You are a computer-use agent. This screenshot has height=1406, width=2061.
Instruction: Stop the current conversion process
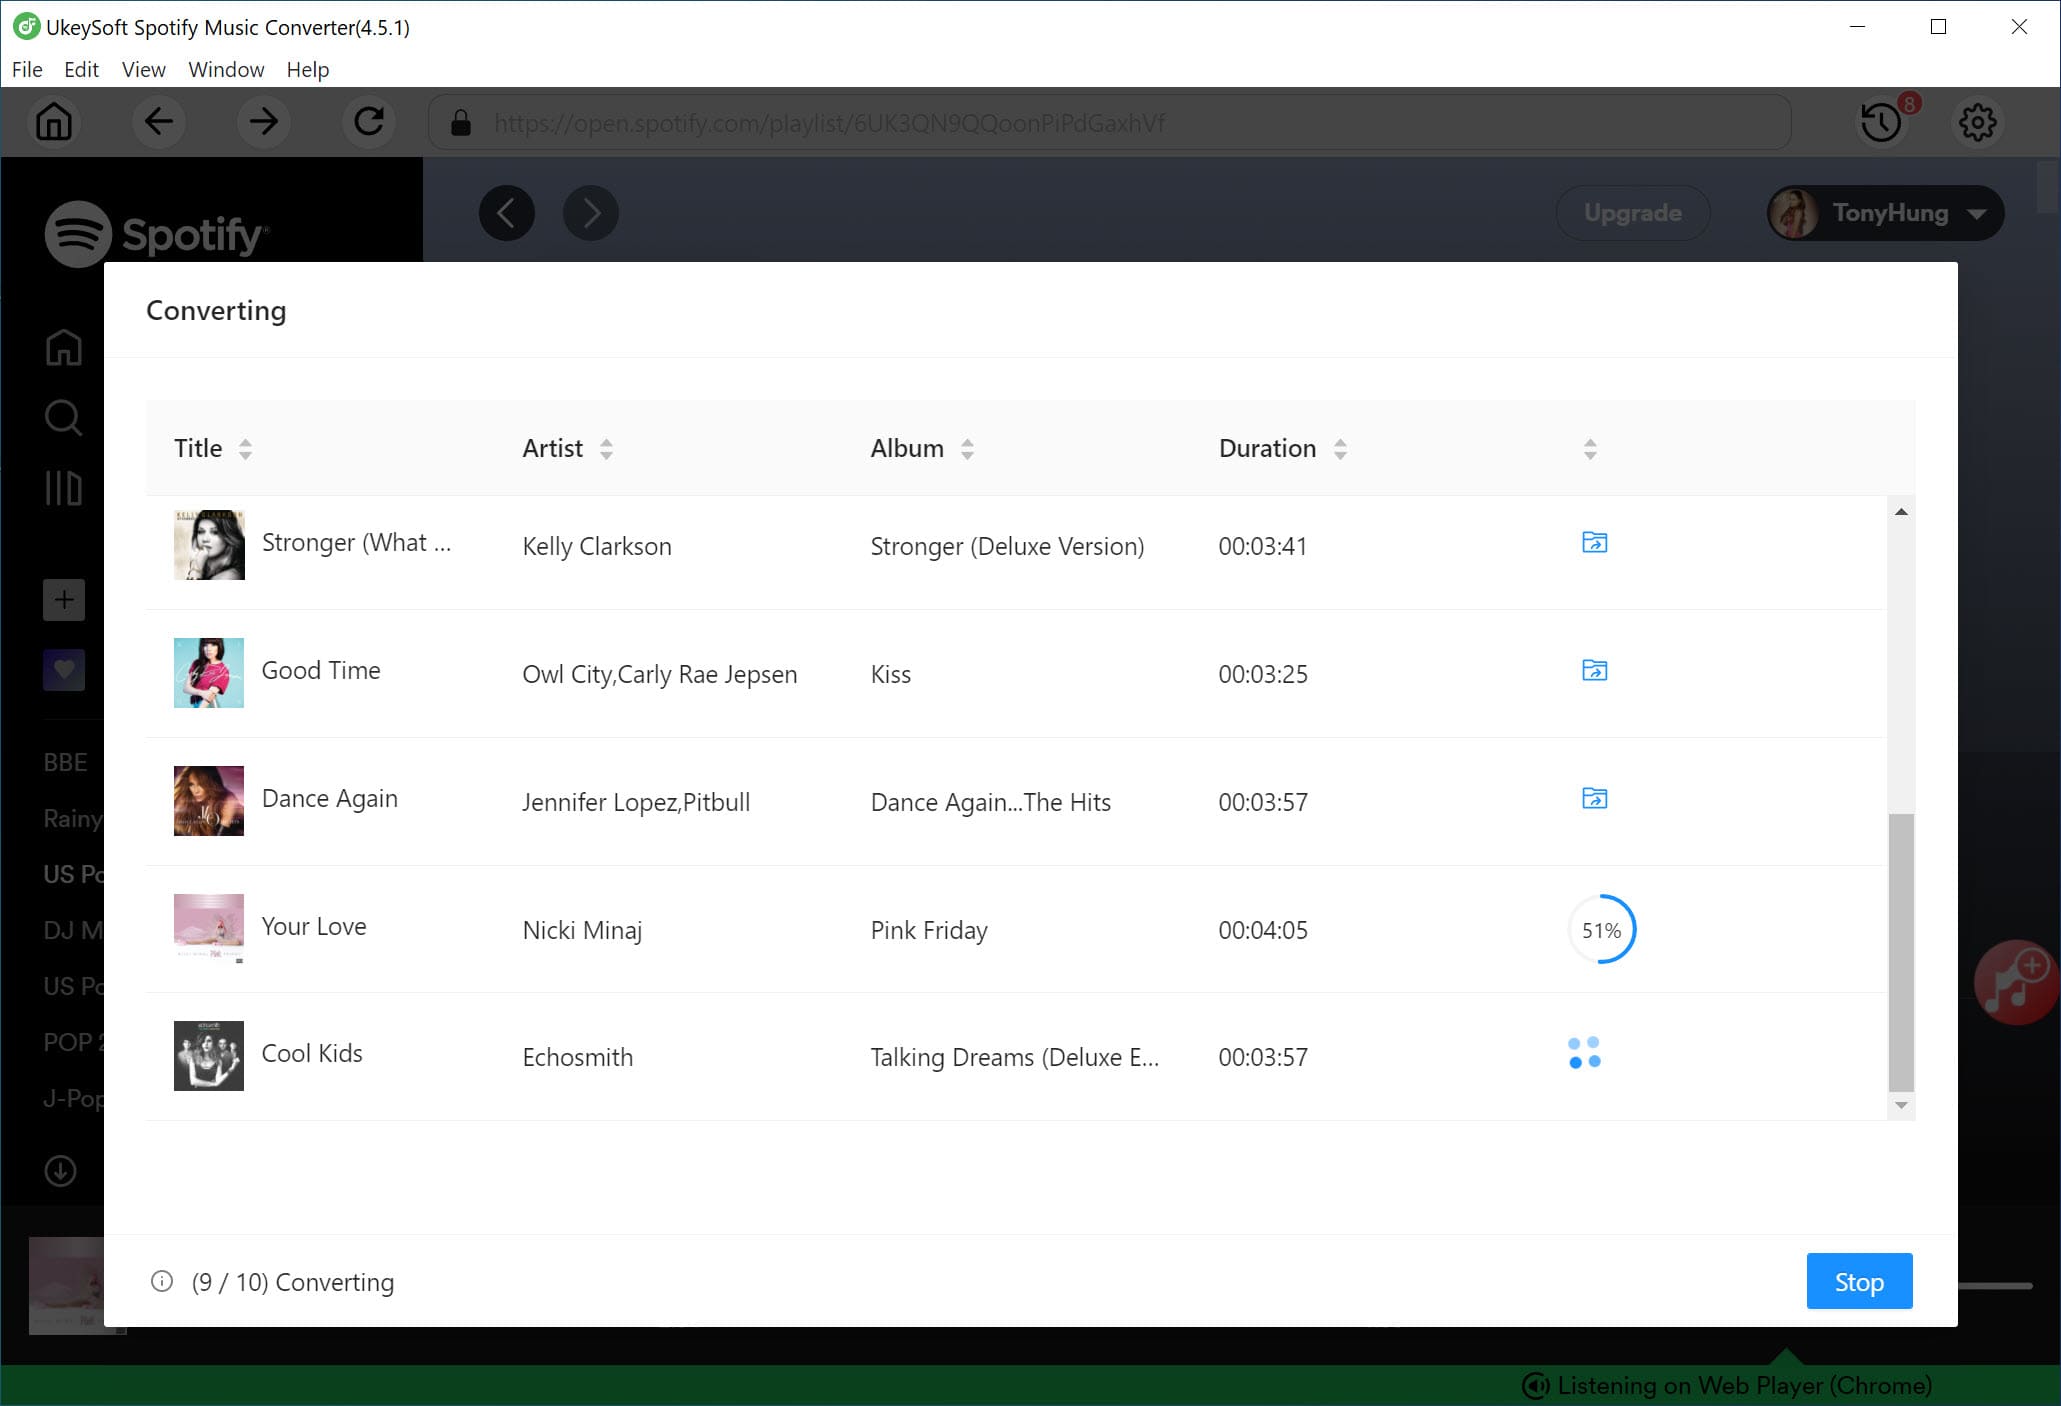pos(1859,1281)
